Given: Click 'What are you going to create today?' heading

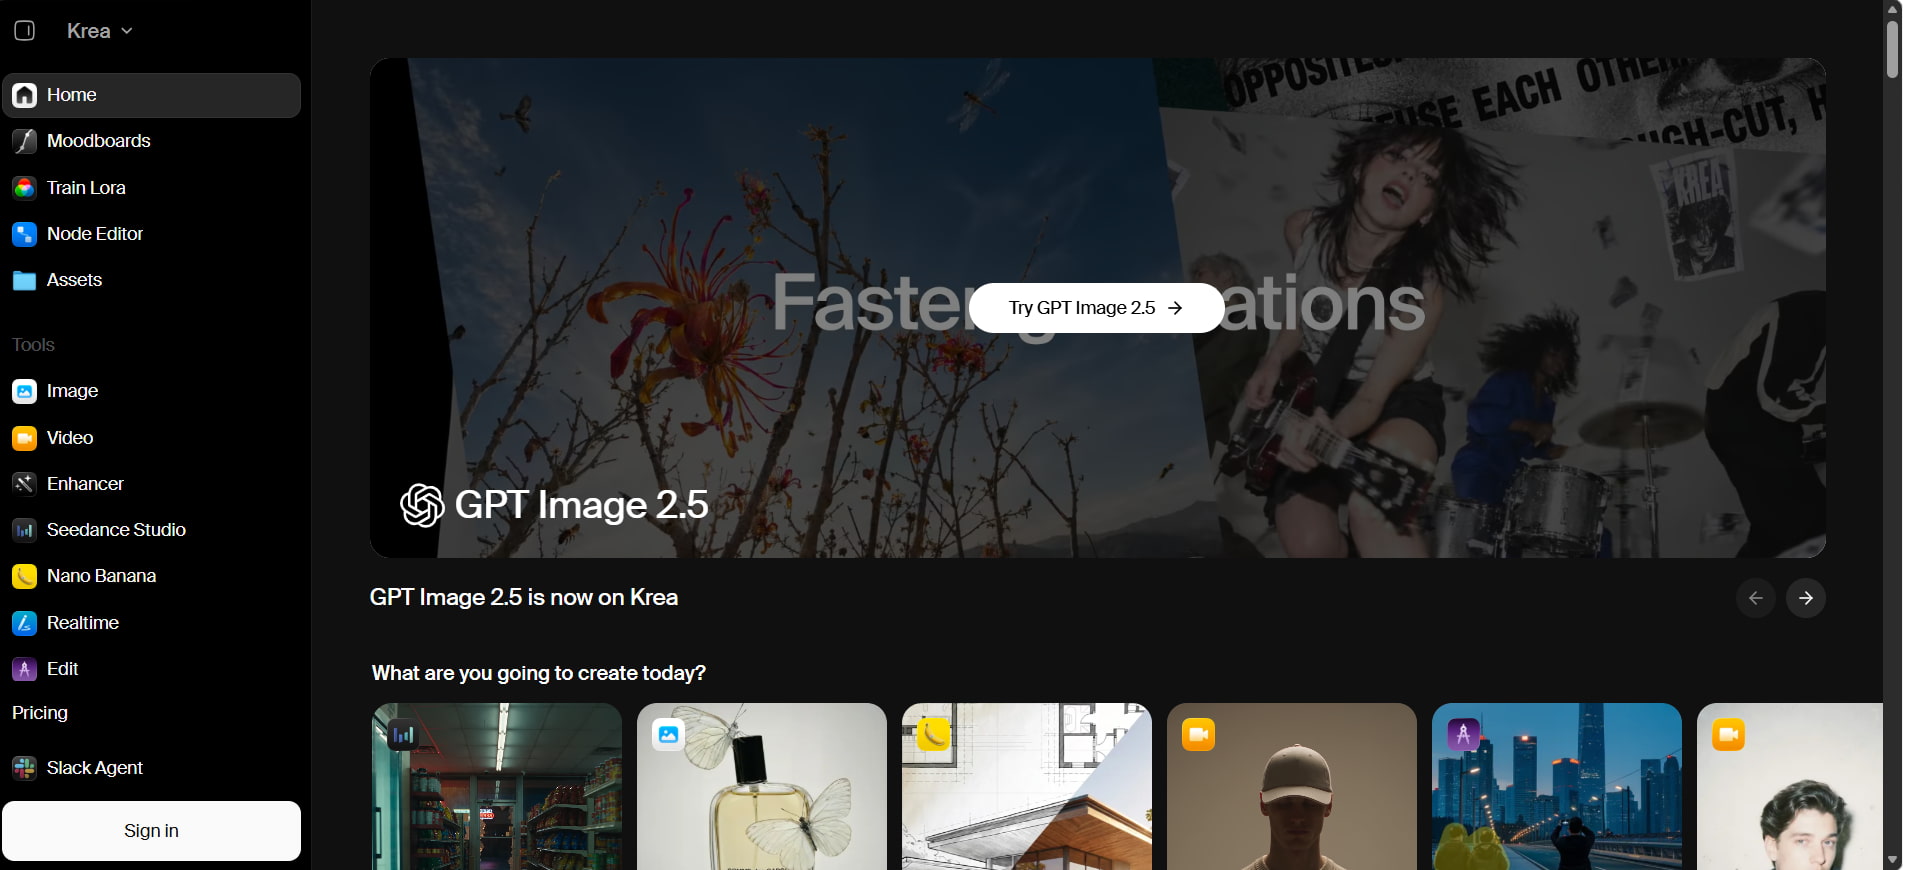Looking at the screenshot, I should click(x=539, y=673).
